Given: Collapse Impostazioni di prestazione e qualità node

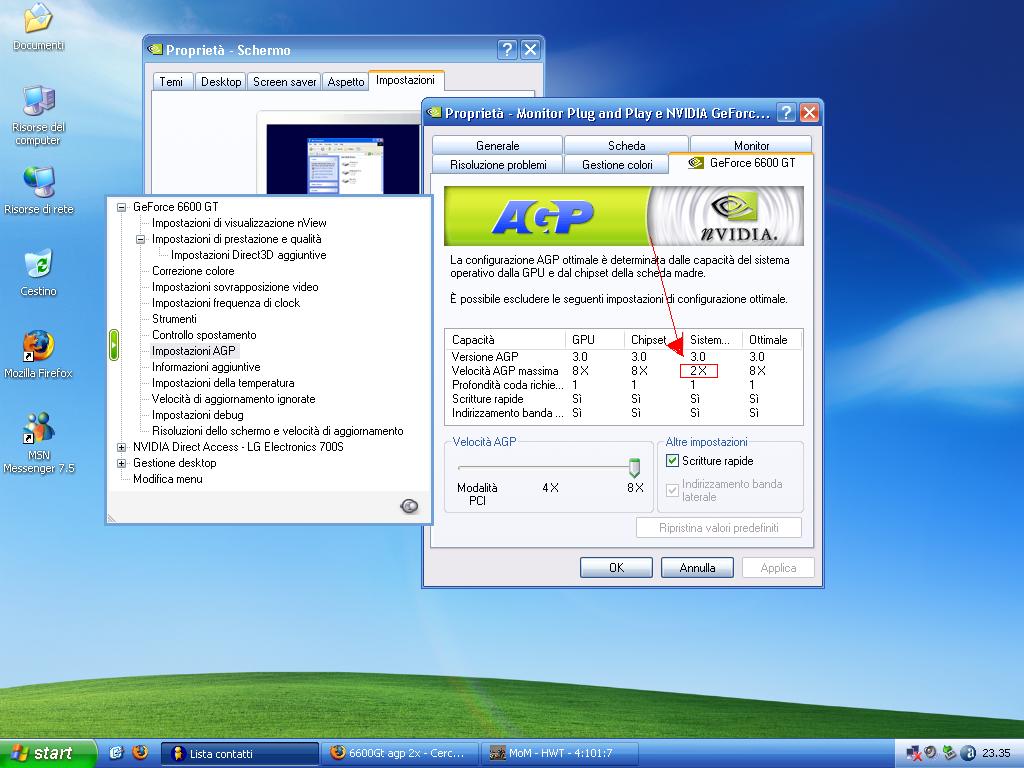Looking at the screenshot, I should [140, 239].
